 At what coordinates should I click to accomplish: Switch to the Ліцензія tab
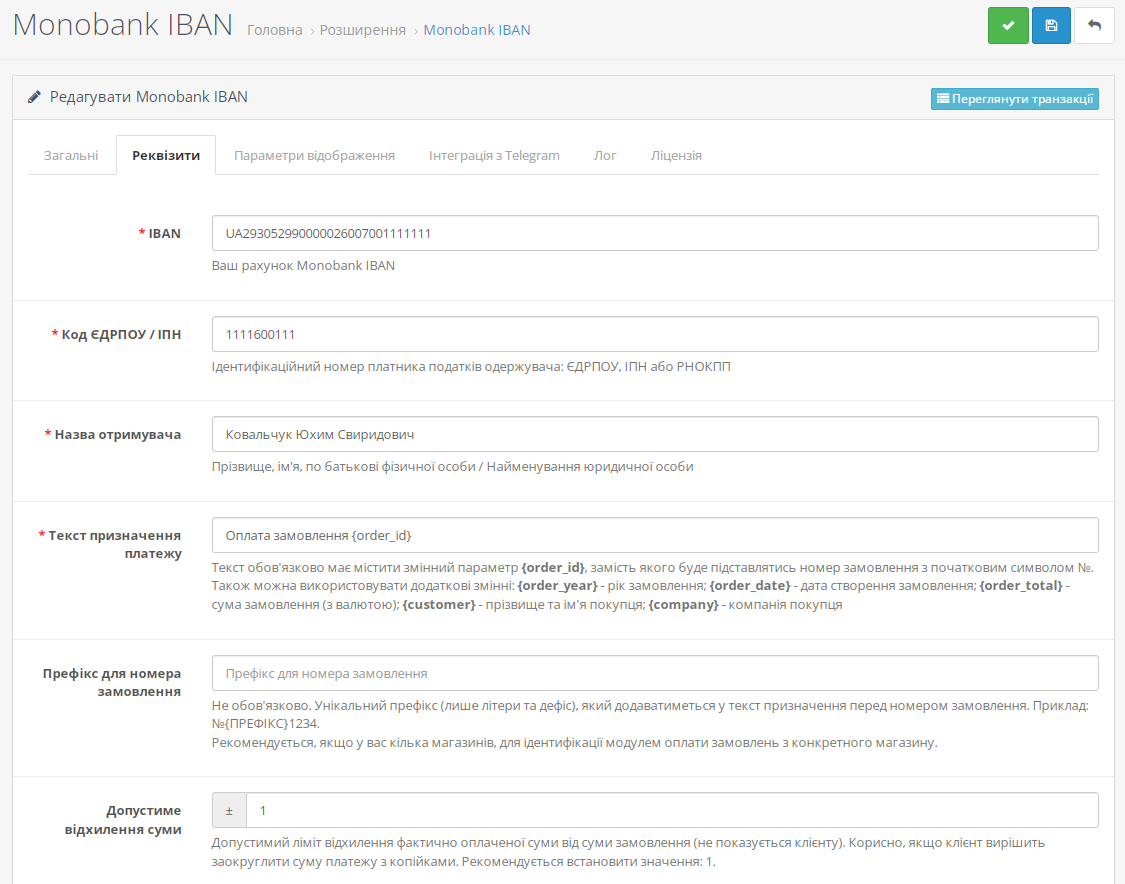pyautogui.click(x=676, y=155)
